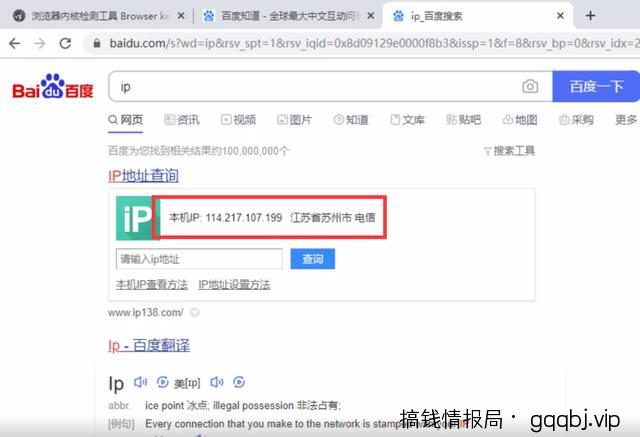Close the 百度知道 tab
Viewport: 640px width, 437px height.
tap(371, 16)
